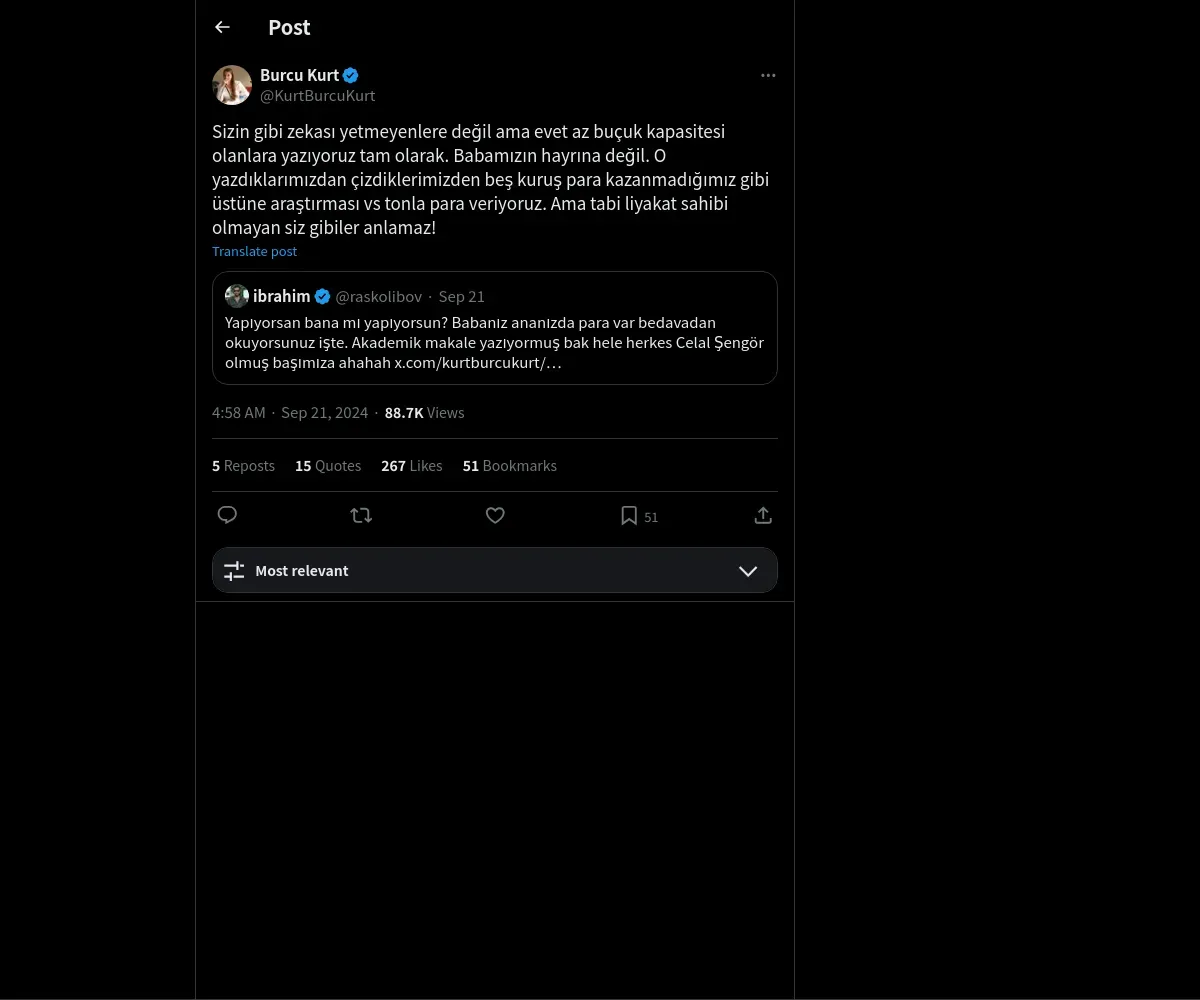Open Burcu Kurt's profile picture
Image resolution: width=1200 pixels, height=1000 pixels.
click(232, 85)
